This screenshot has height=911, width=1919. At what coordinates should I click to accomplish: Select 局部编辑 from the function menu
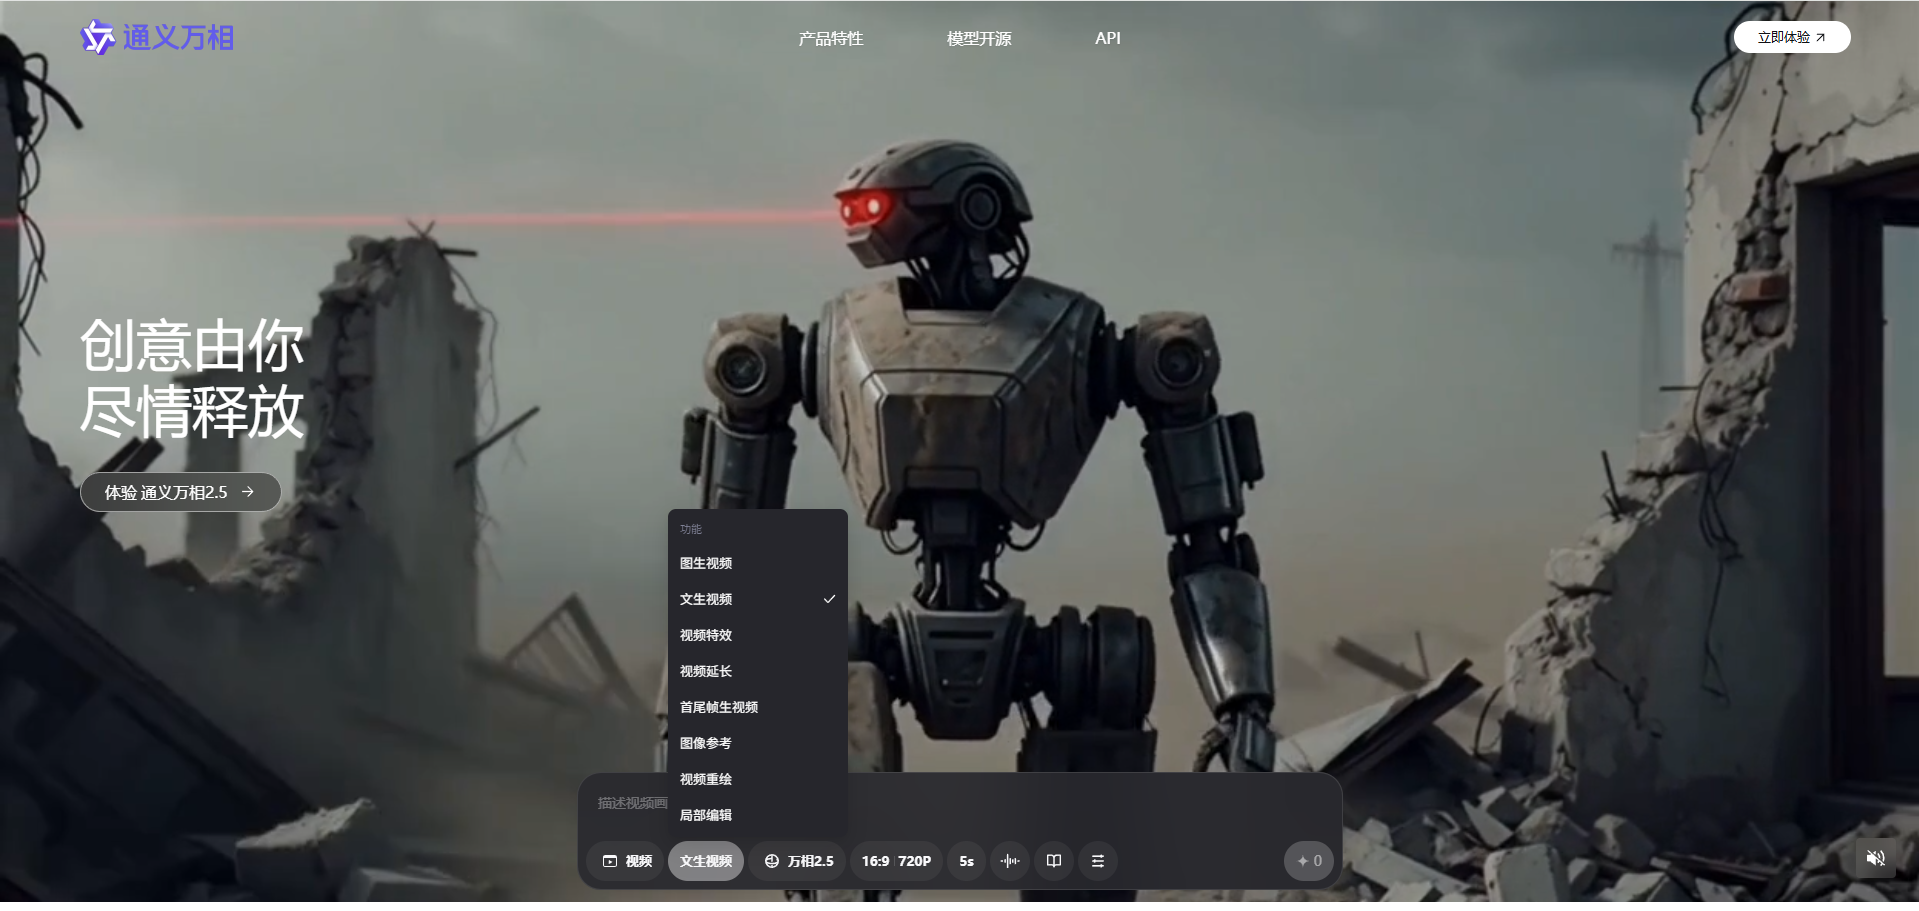pos(706,815)
